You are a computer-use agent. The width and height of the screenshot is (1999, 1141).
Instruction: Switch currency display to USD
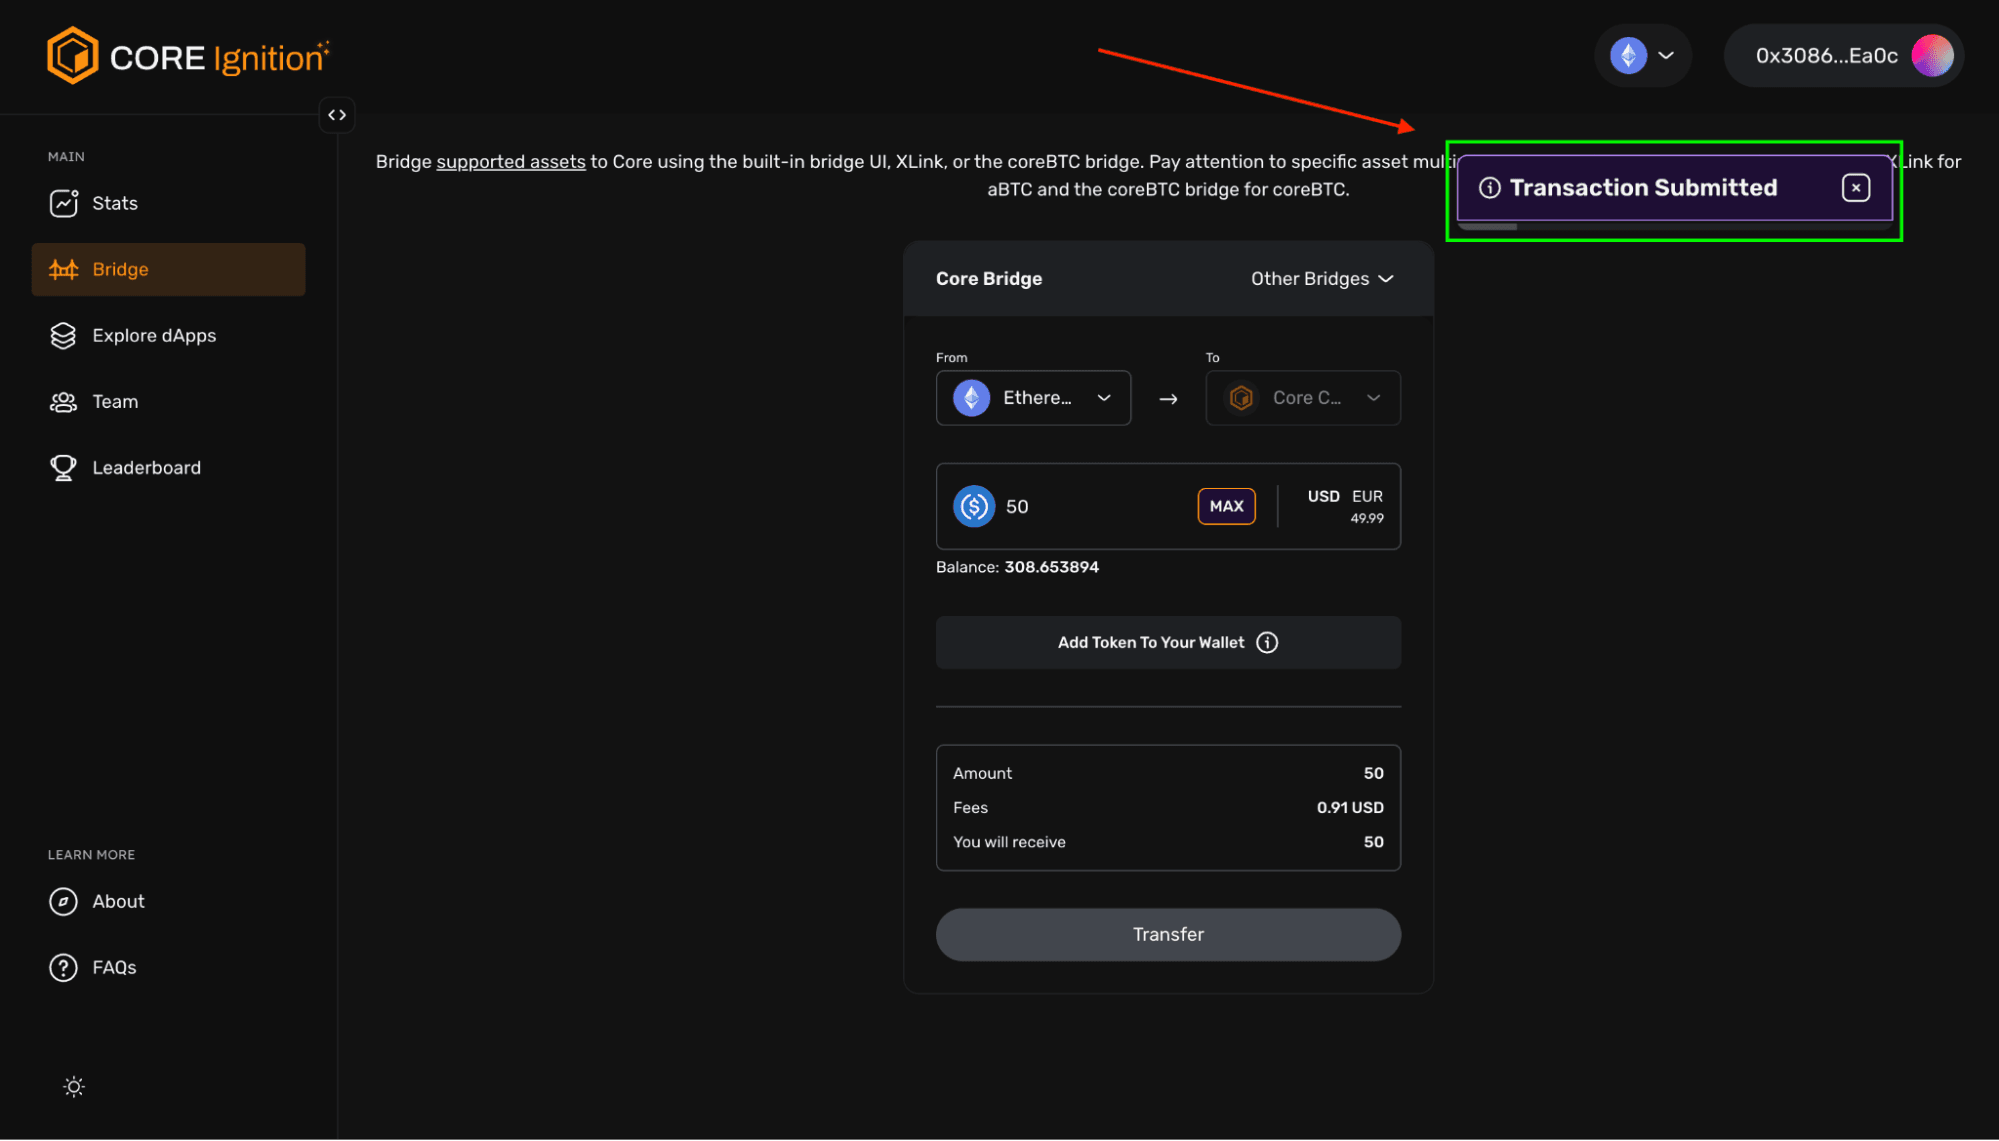point(1323,496)
